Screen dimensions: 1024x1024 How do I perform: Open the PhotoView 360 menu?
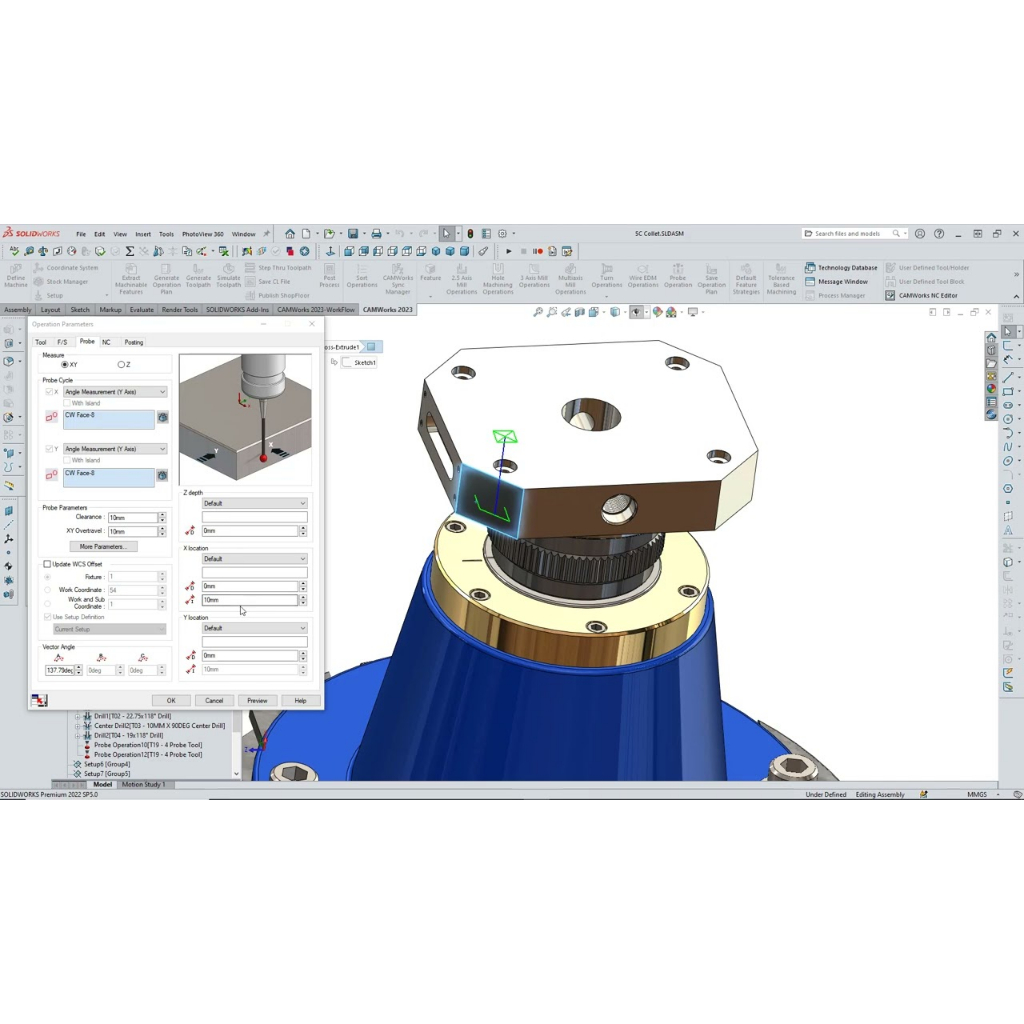click(x=202, y=234)
